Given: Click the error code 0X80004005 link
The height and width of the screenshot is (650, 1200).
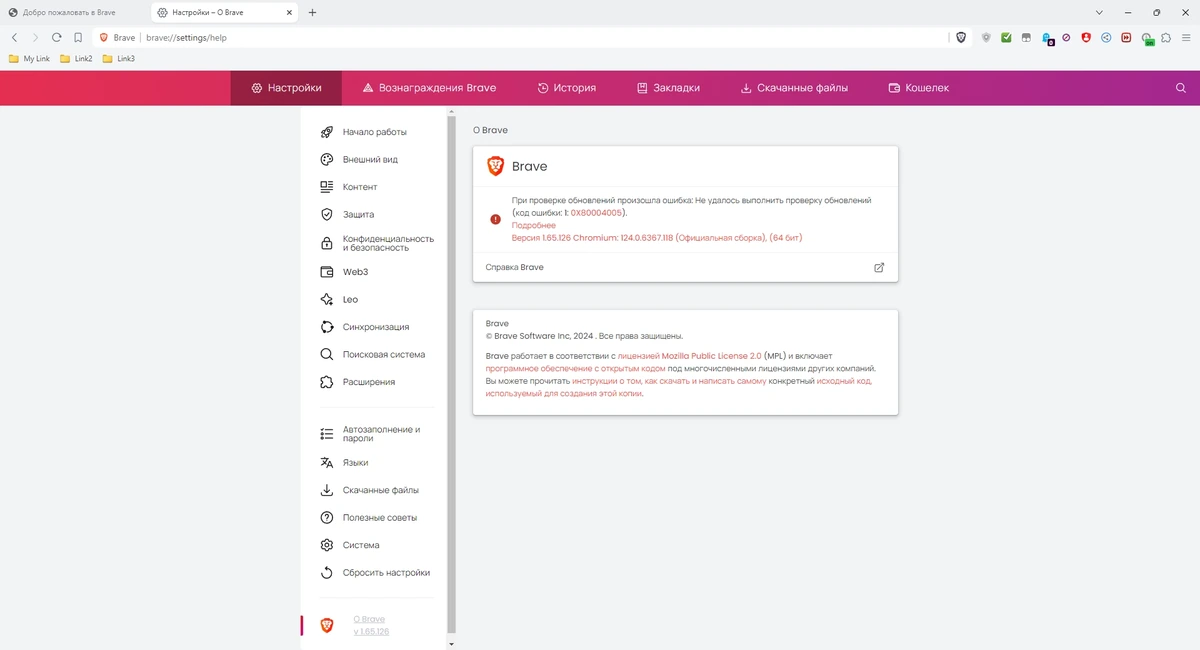Looking at the screenshot, I should (597, 213).
